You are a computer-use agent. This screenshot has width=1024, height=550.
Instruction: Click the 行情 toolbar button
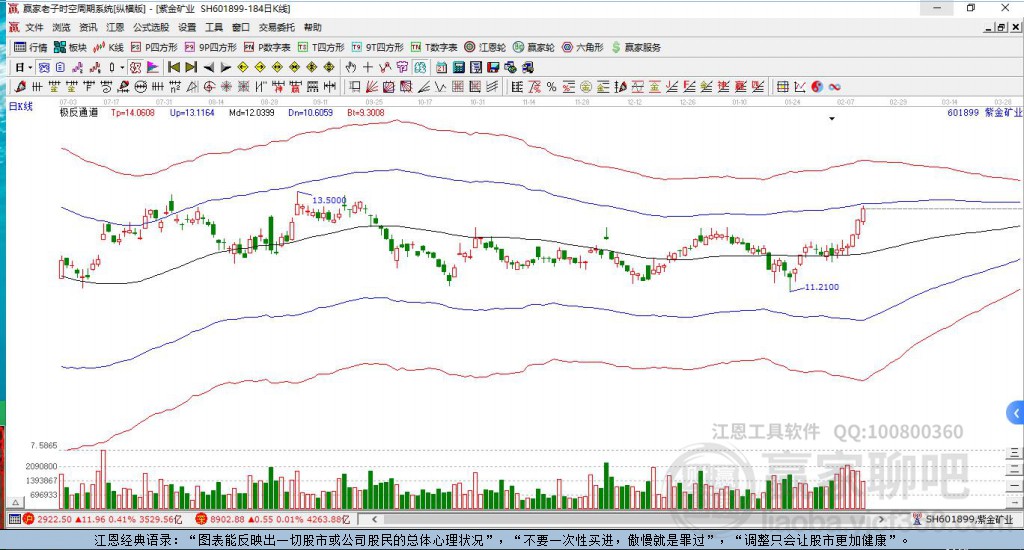point(31,47)
